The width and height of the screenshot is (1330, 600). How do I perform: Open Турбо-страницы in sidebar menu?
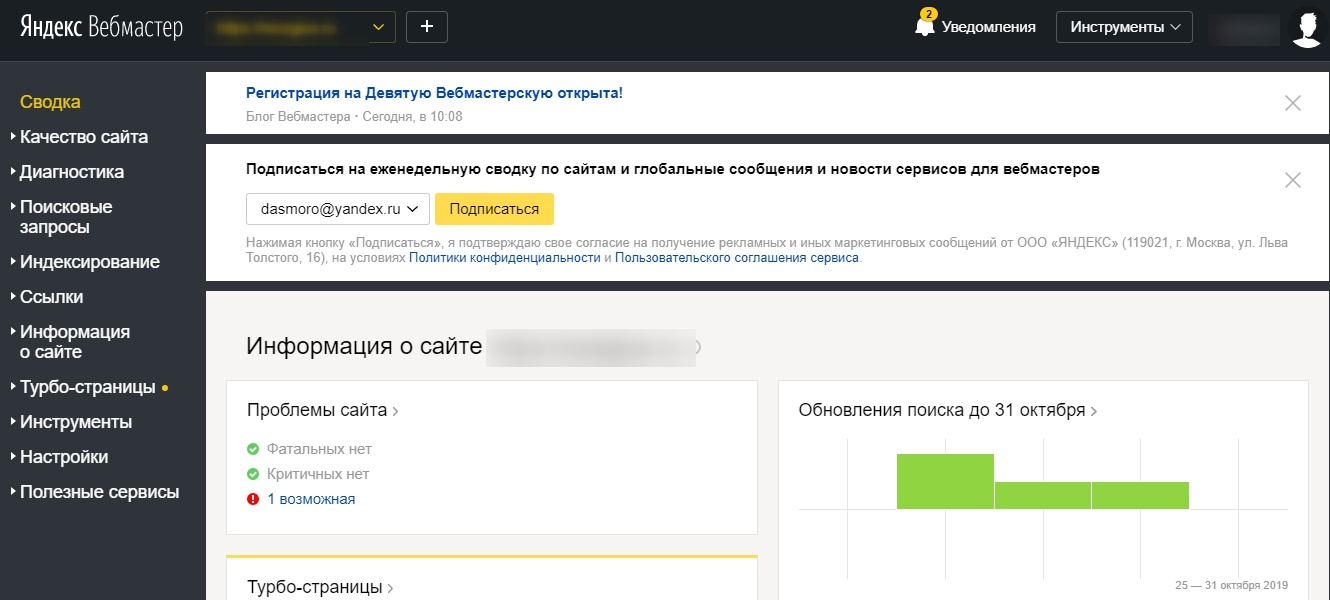(87, 387)
